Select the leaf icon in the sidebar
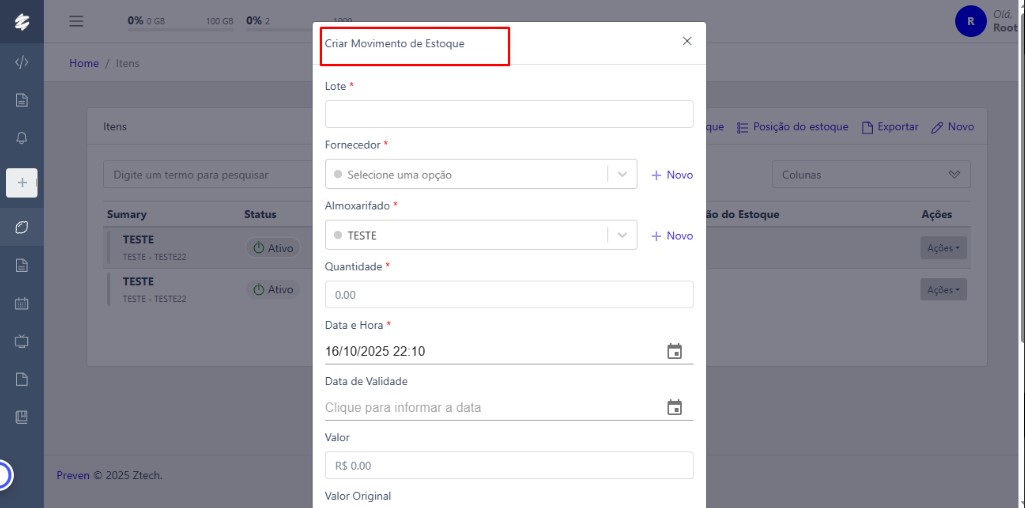The width and height of the screenshot is (1025, 508). pos(22,228)
